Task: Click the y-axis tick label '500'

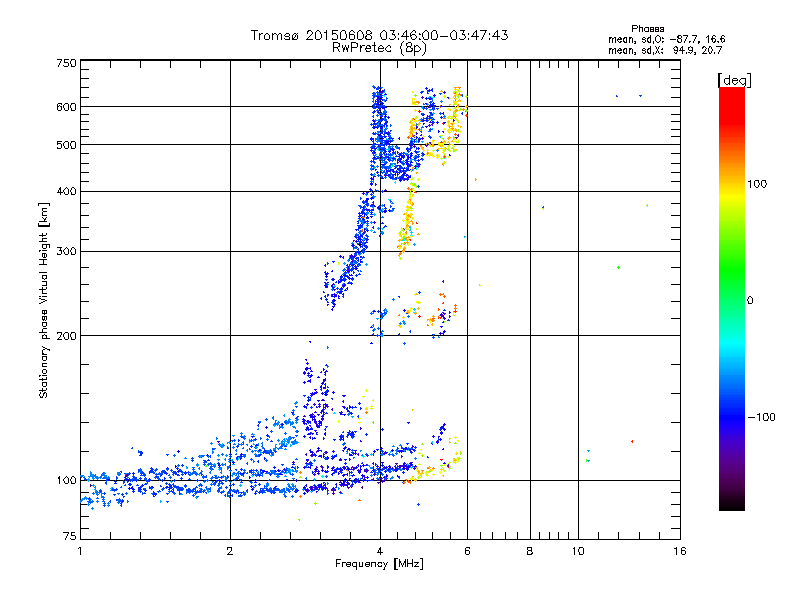Action: pyautogui.click(x=66, y=145)
